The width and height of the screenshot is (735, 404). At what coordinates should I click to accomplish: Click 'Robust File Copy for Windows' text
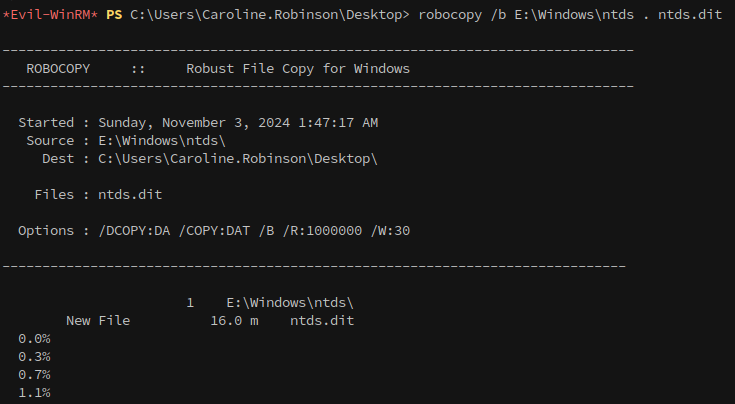pyautogui.click(x=298, y=69)
